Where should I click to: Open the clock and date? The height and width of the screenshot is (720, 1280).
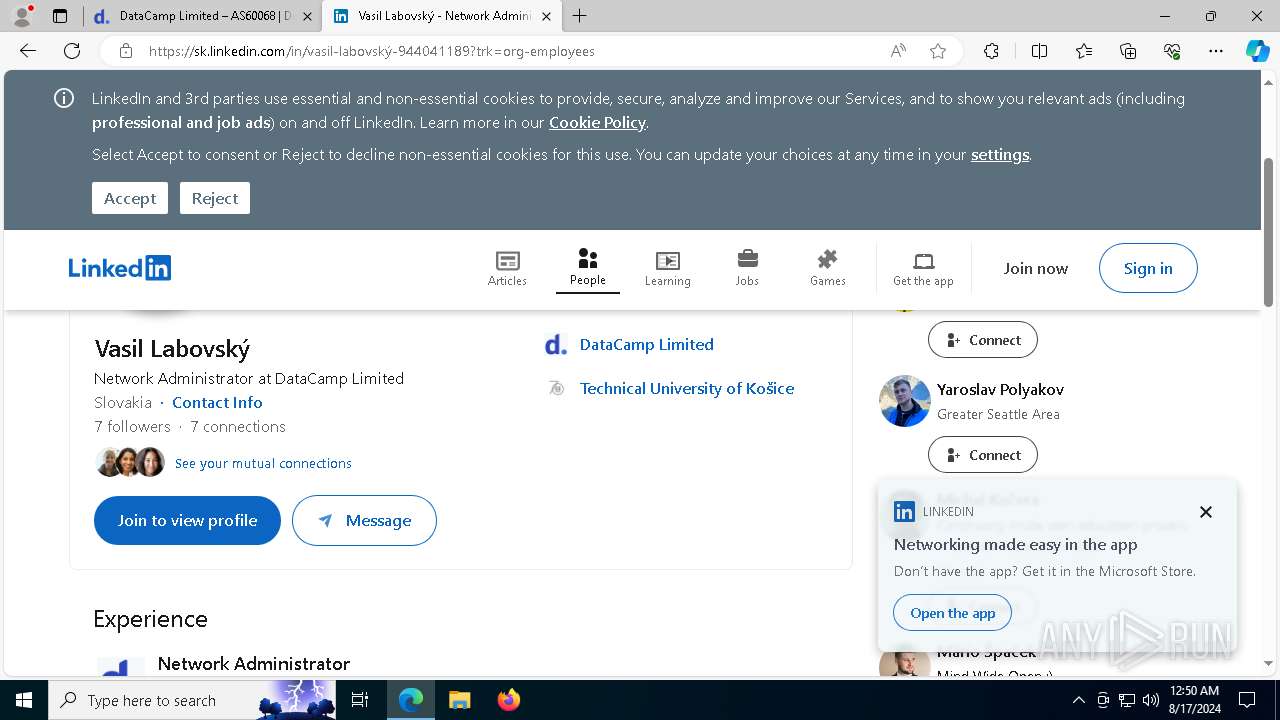(x=1194, y=700)
